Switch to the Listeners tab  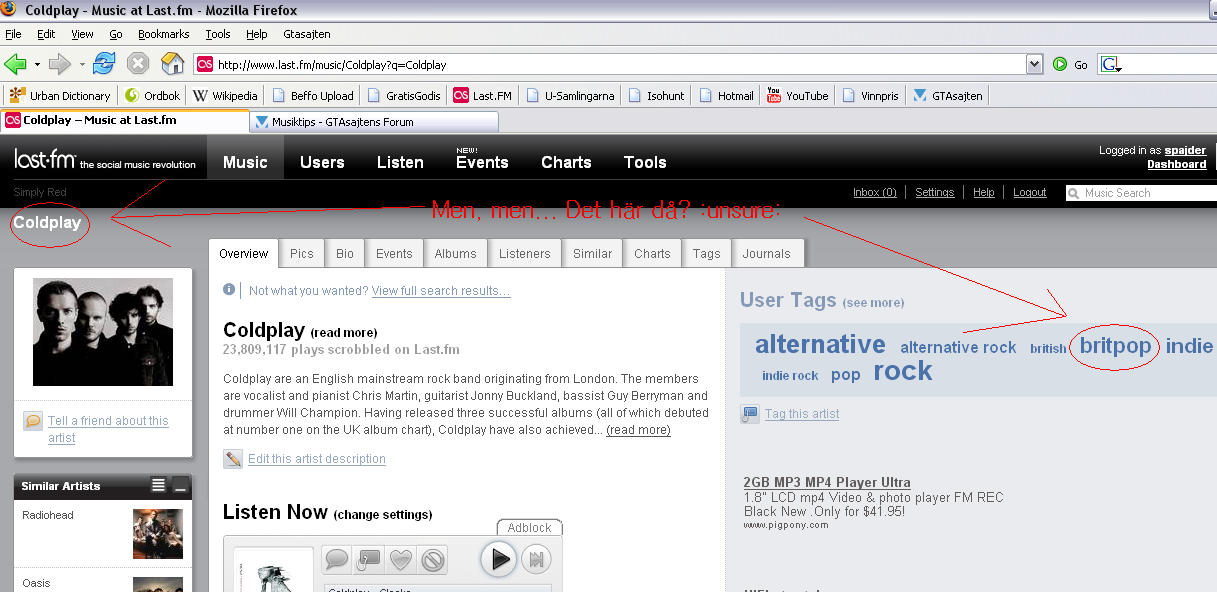pos(525,254)
